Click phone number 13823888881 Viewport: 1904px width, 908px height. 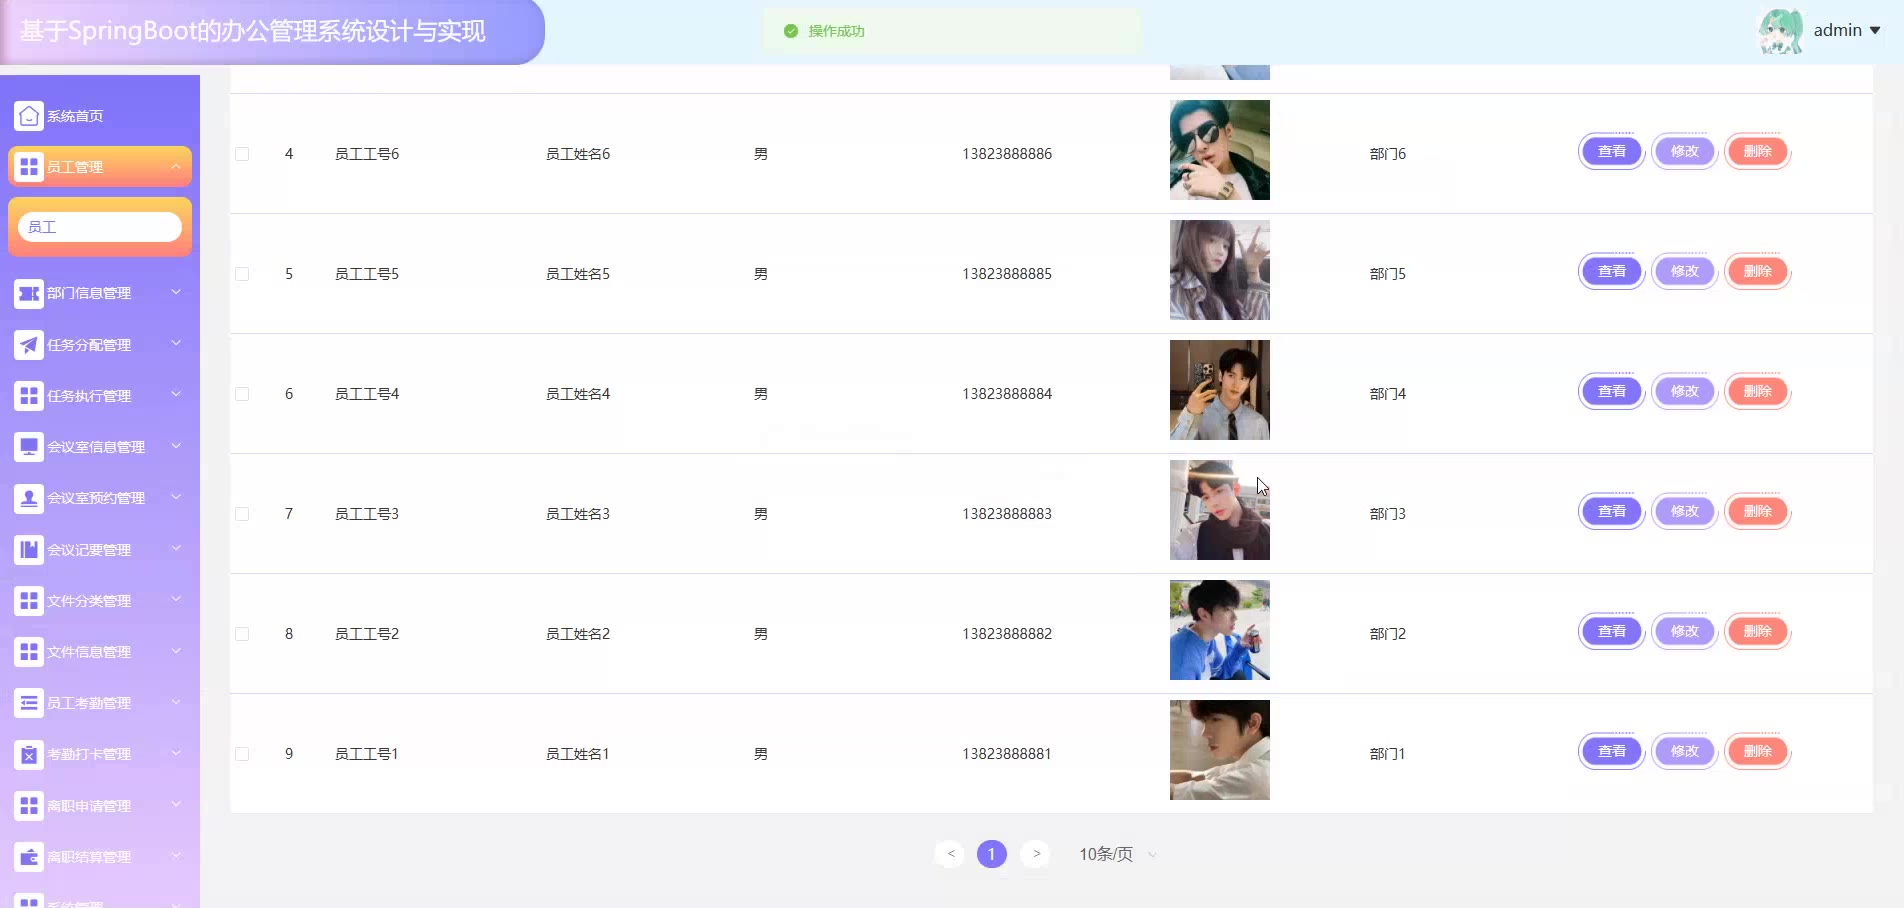[x=1007, y=754]
